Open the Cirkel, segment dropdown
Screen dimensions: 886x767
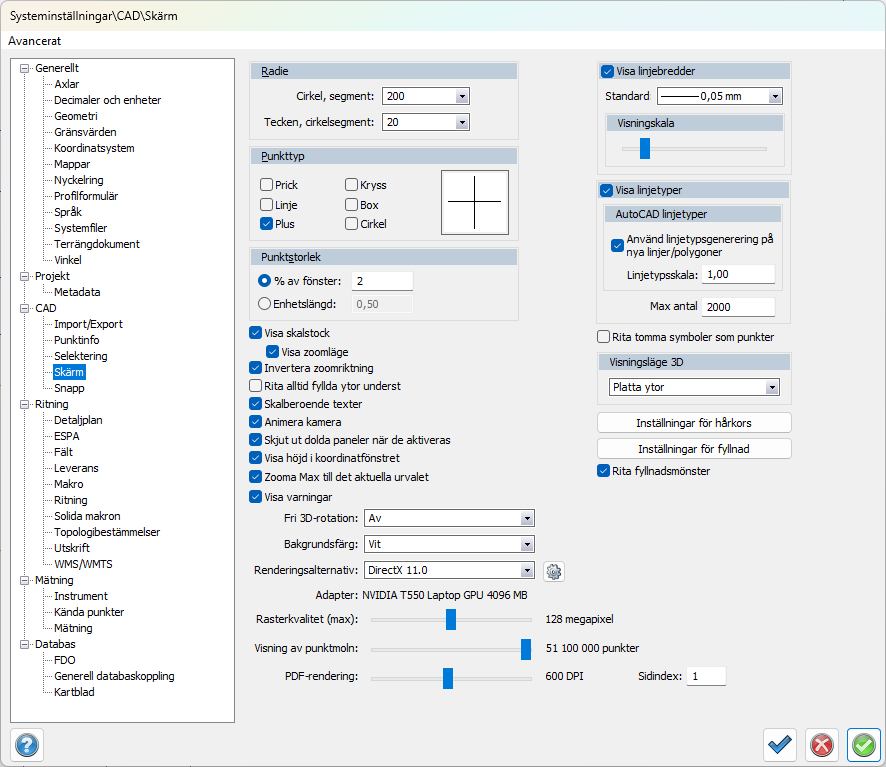point(425,97)
